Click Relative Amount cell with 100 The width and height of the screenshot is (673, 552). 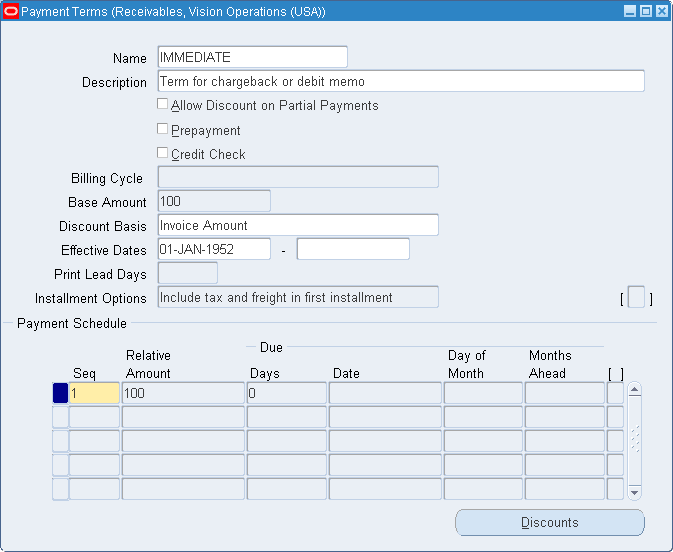pos(183,393)
